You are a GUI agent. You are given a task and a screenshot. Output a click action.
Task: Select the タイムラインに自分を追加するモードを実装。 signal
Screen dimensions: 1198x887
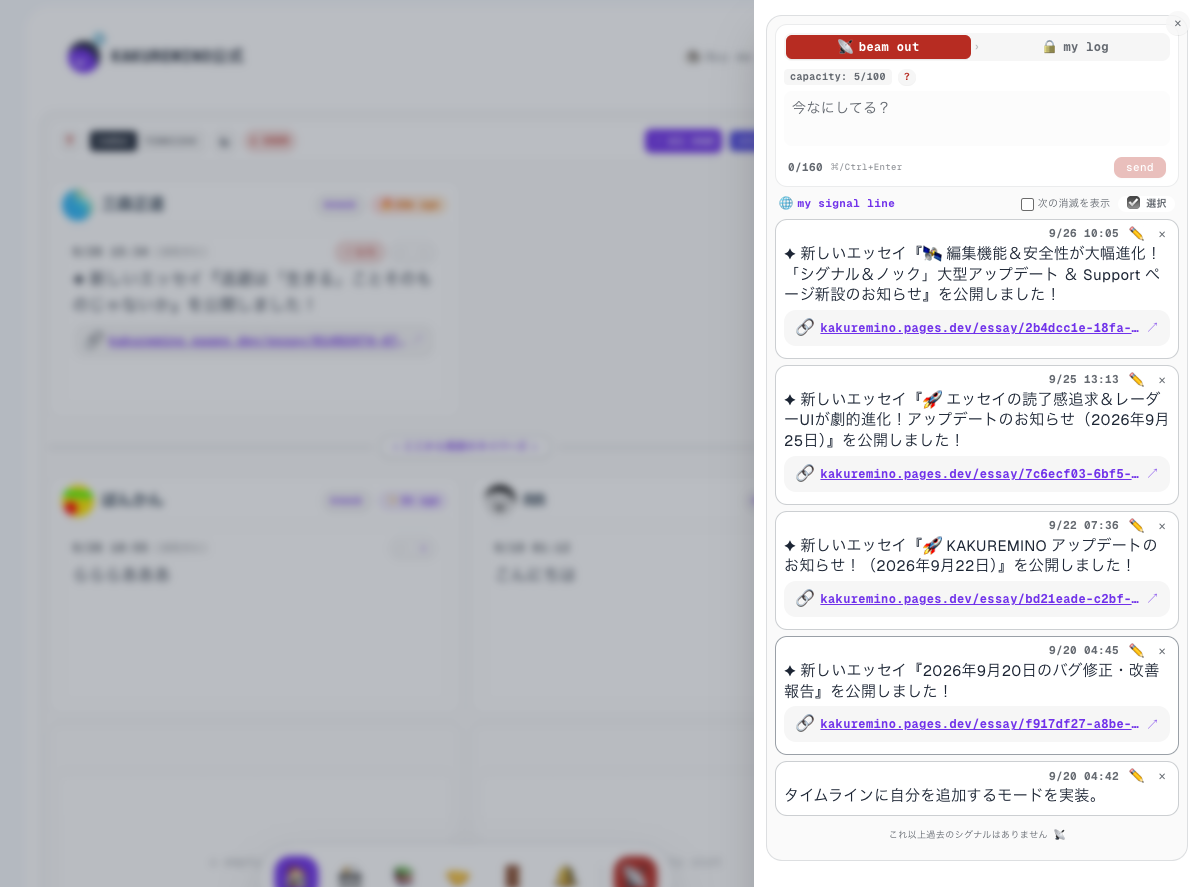tap(945, 795)
